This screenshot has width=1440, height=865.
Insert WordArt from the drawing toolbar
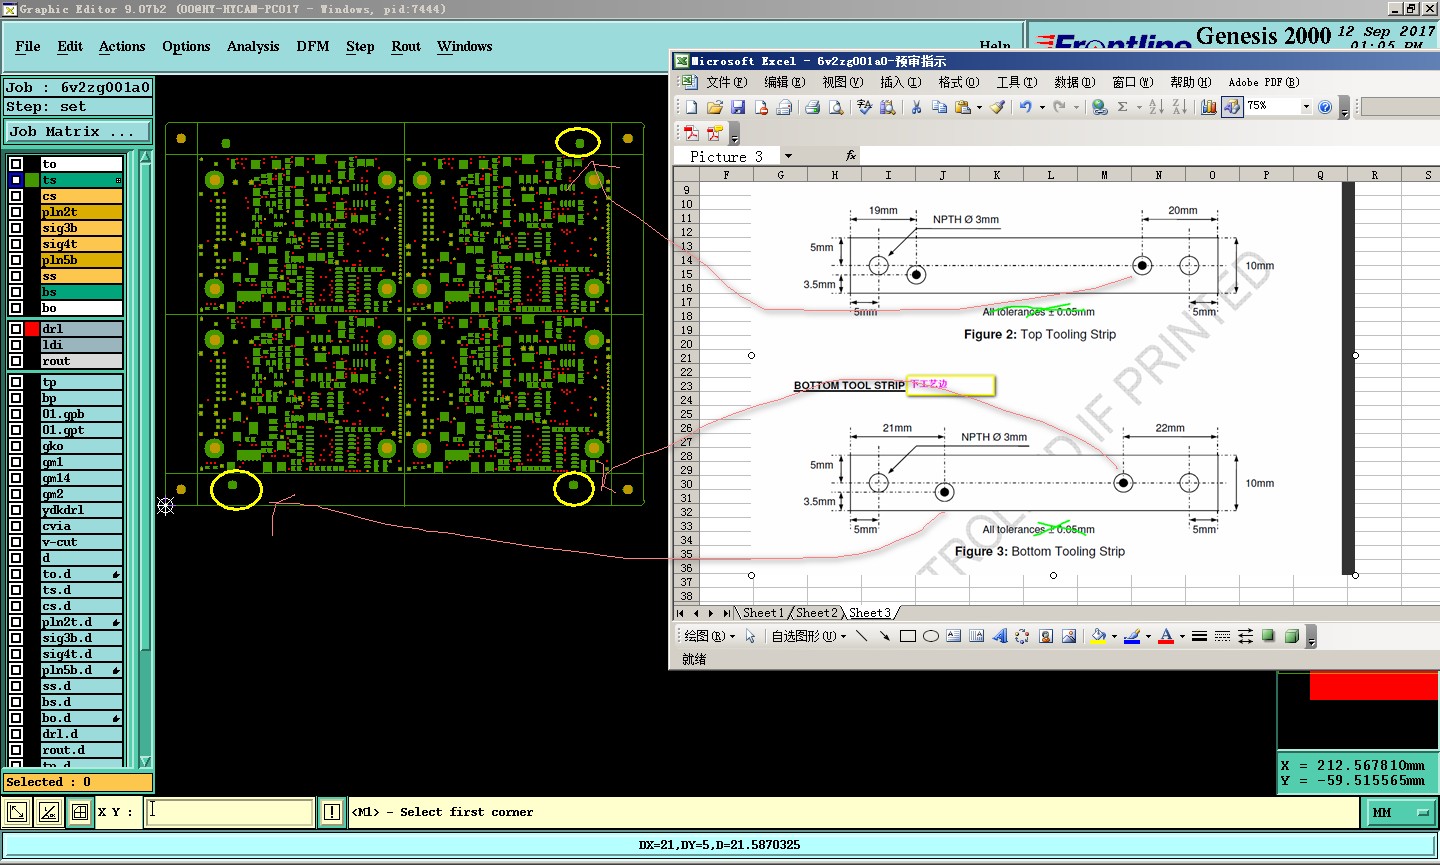click(x=999, y=636)
